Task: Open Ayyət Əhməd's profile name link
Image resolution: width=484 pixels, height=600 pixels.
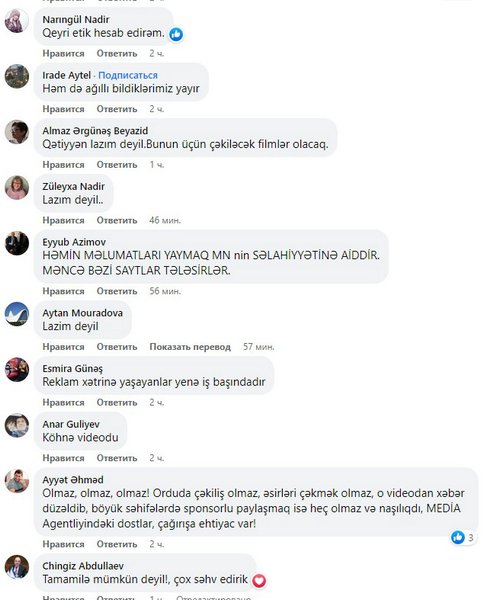Action: 73,480
